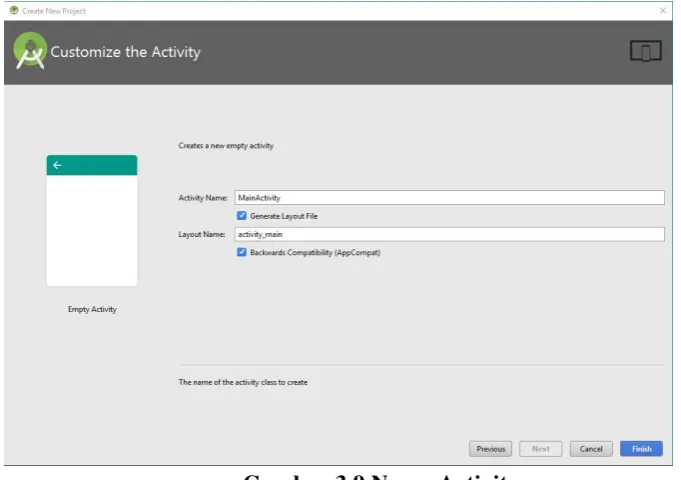The width and height of the screenshot is (681, 480).
Task: Click the Activity Name input field
Action: (450, 198)
